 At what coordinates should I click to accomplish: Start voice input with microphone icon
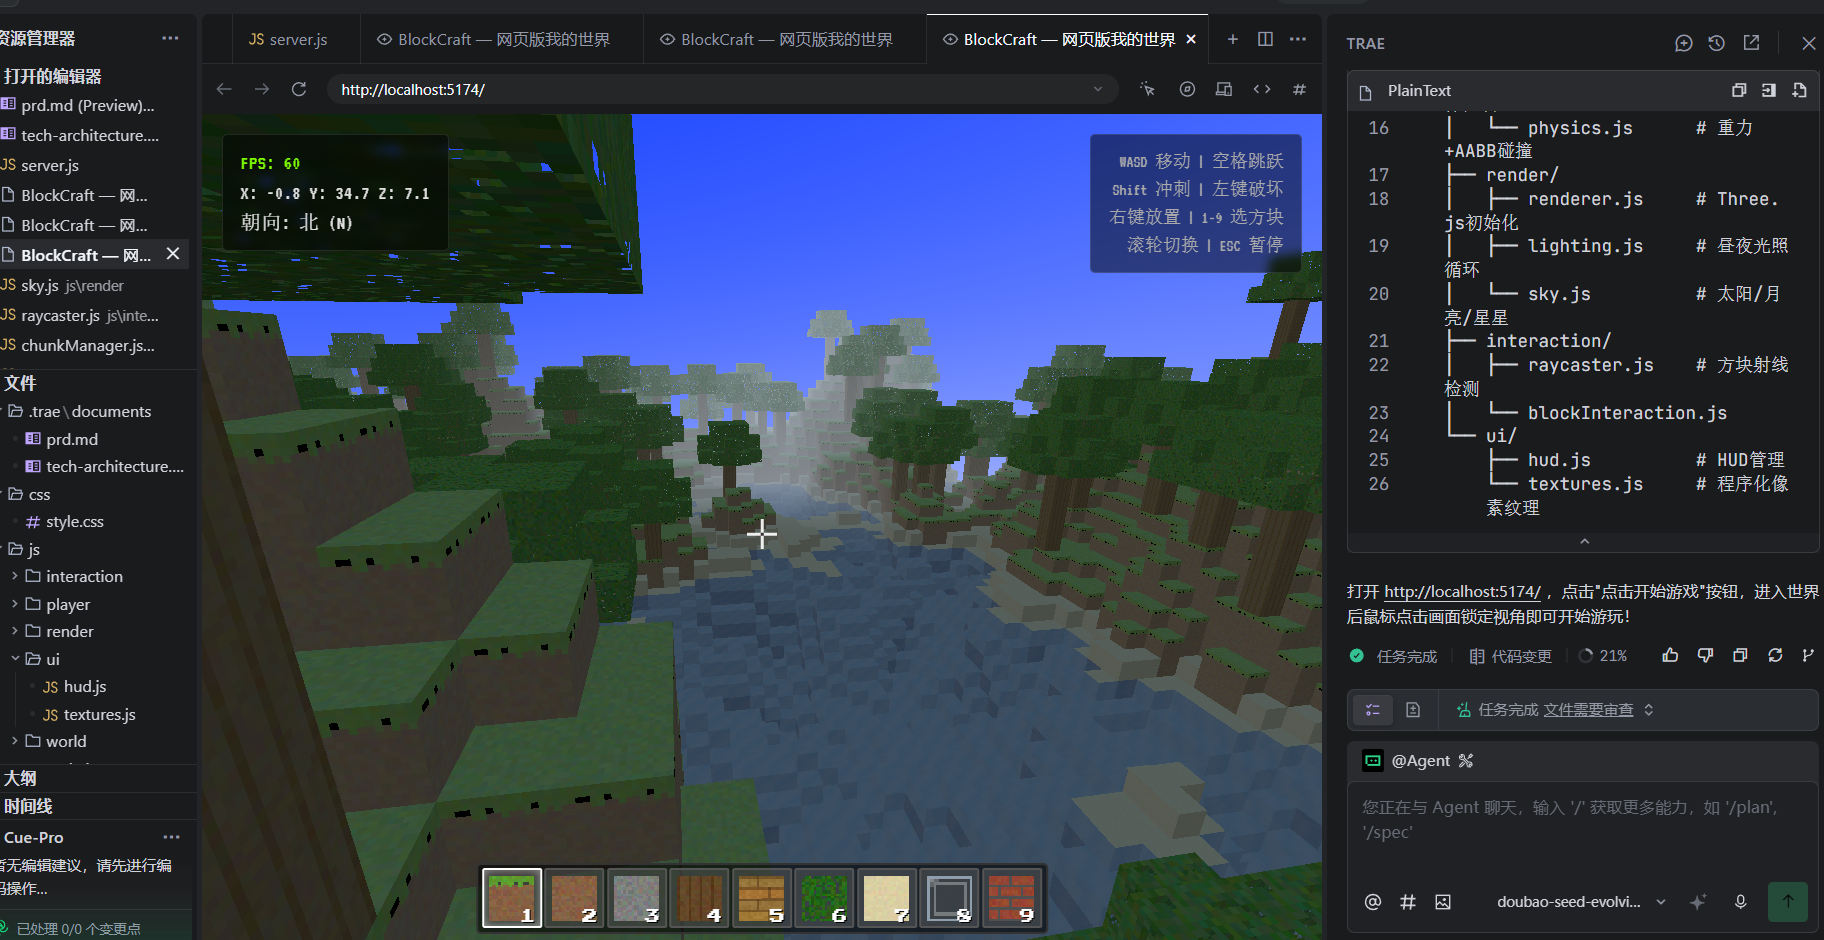[1740, 902]
